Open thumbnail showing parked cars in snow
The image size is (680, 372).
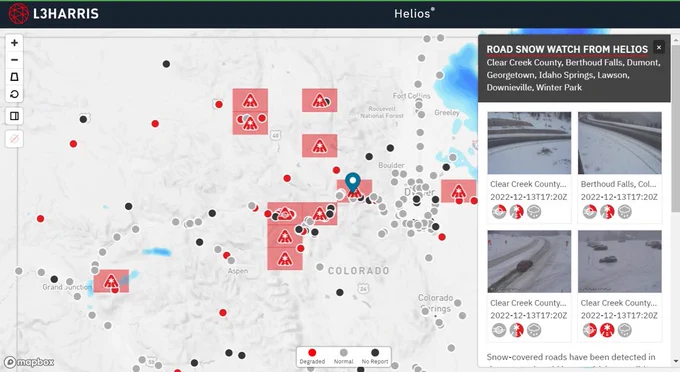(620, 261)
